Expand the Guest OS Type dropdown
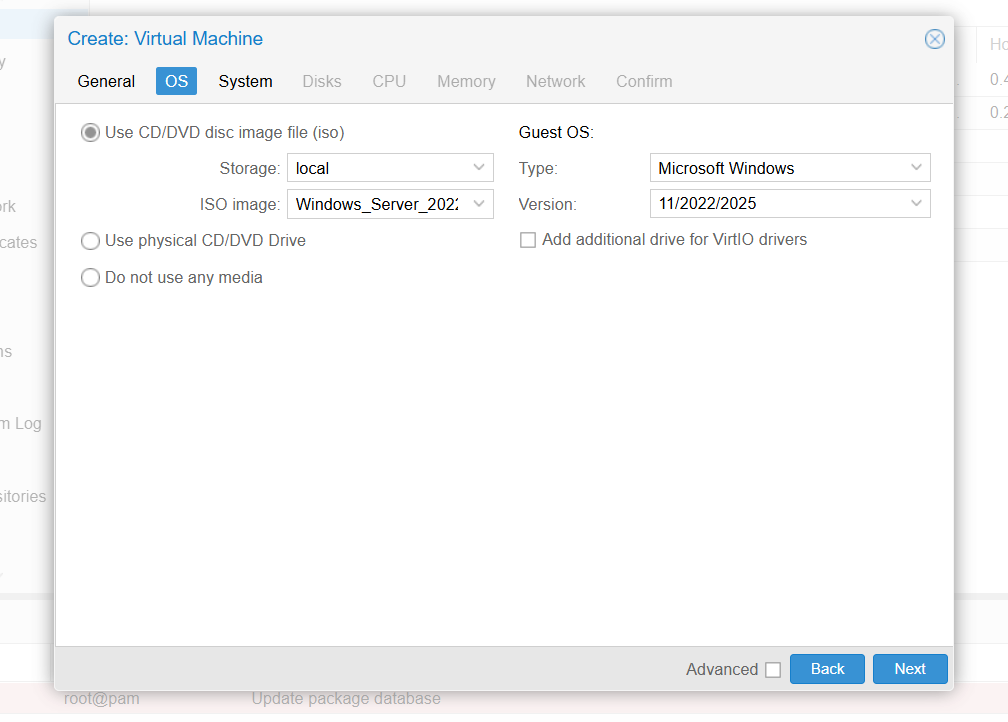The image size is (1008, 722). (916, 168)
